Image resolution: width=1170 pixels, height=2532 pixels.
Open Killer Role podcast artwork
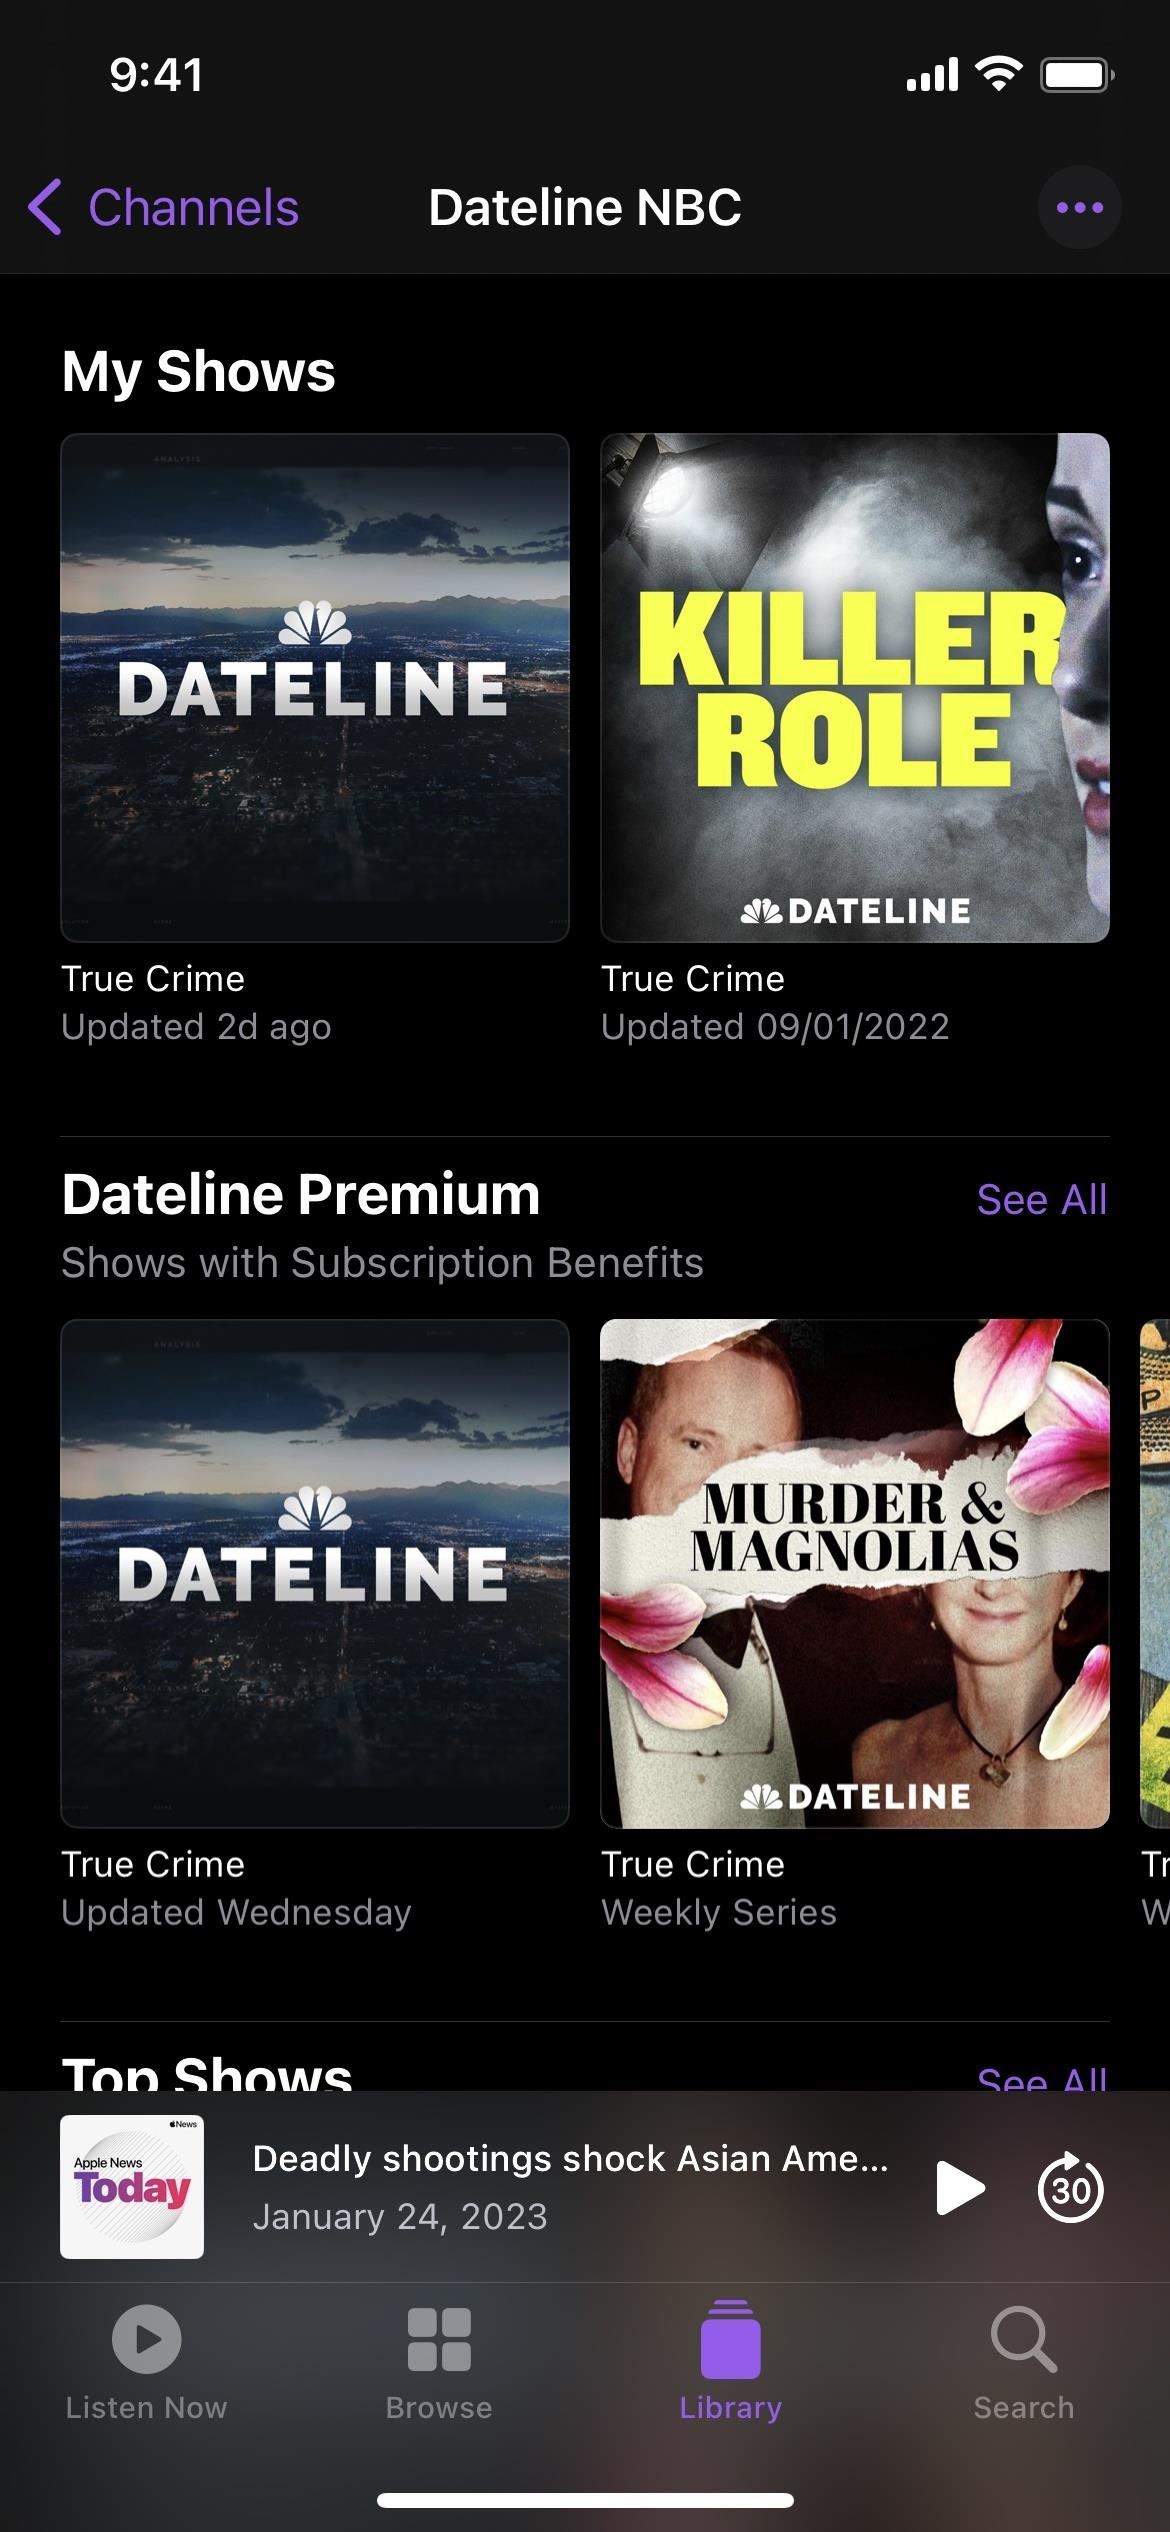coord(855,688)
